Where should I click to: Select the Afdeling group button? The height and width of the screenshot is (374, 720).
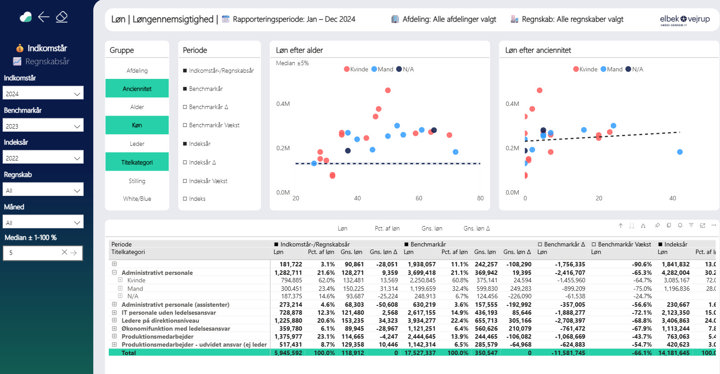click(137, 71)
